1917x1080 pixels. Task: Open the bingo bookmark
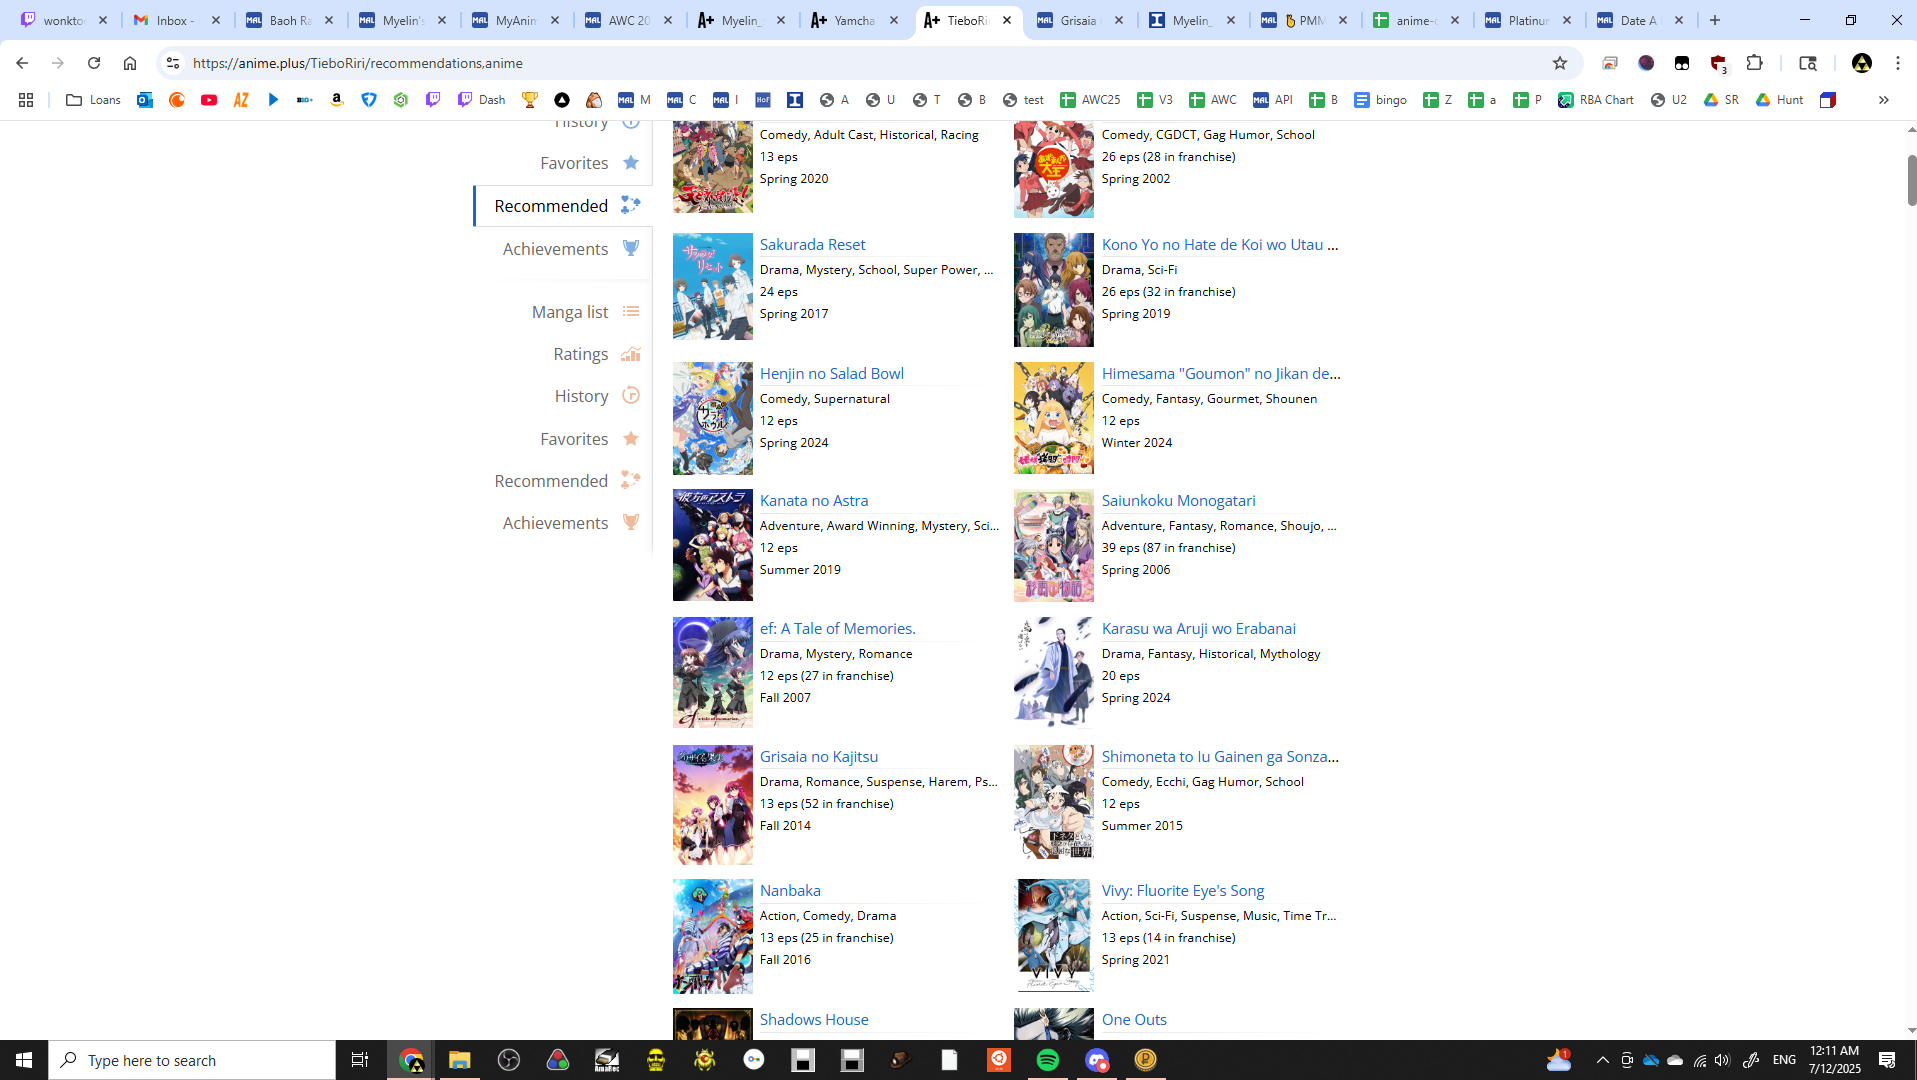tap(1381, 100)
